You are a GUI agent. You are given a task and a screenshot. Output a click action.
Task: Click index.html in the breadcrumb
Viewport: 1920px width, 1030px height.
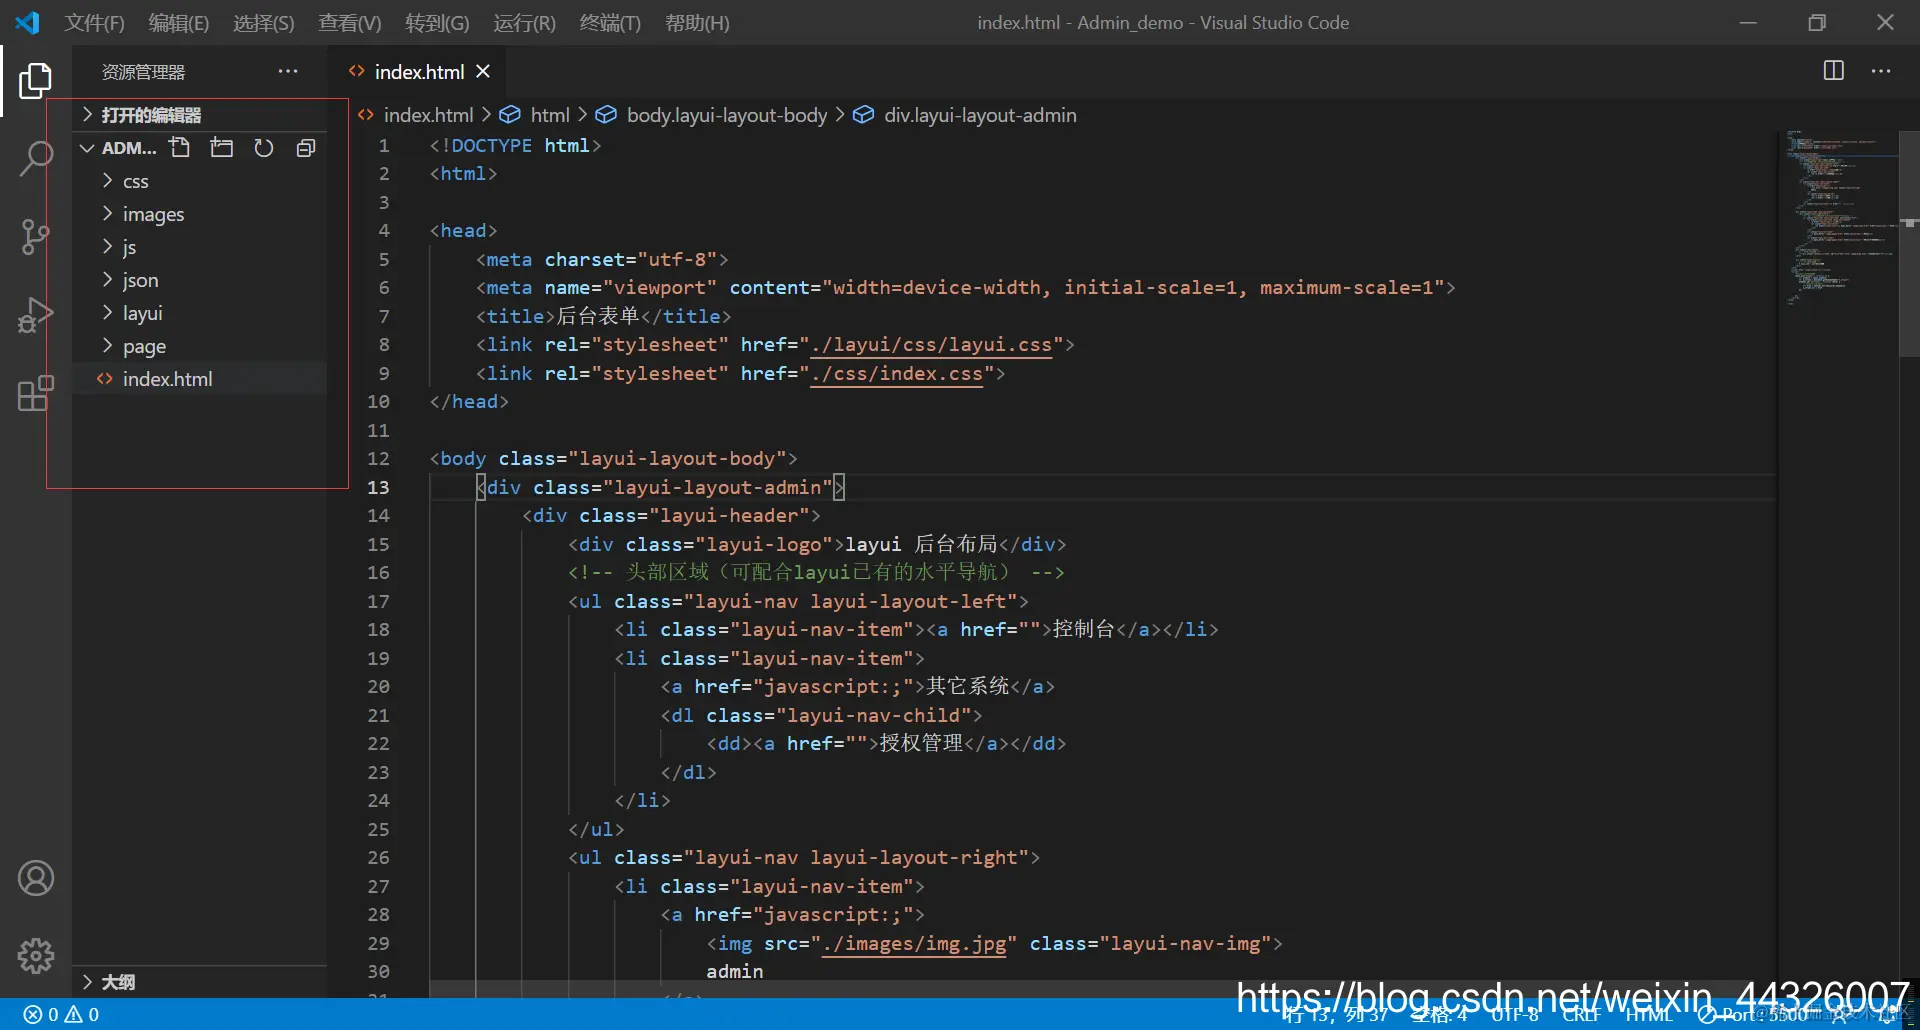pos(428,115)
